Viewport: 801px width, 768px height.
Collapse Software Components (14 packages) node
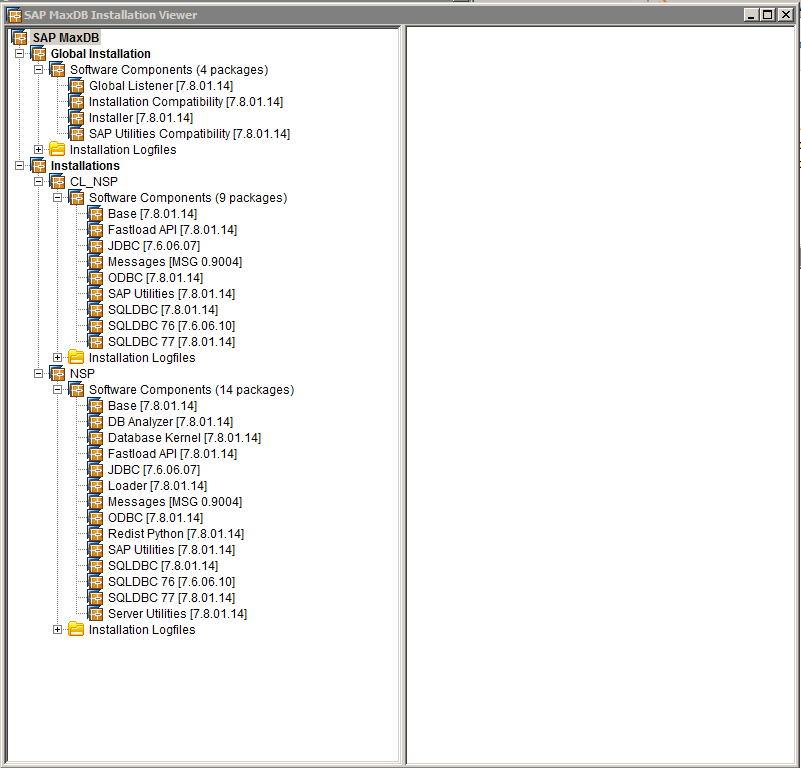coord(58,390)
